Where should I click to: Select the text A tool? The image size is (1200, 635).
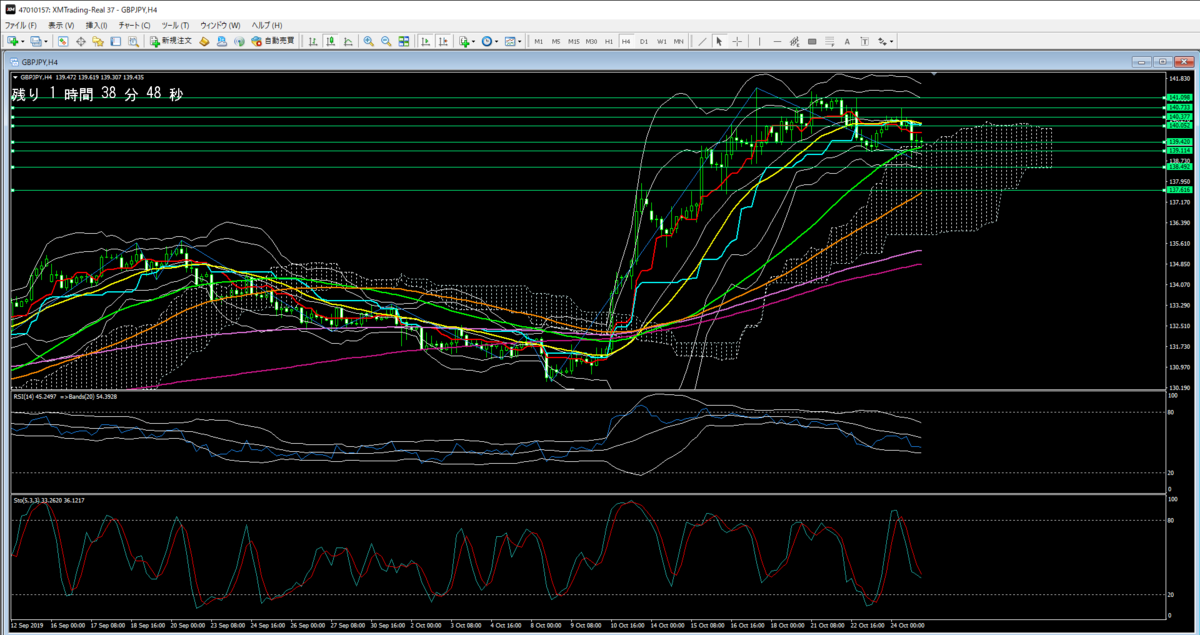tap(847, 41)
